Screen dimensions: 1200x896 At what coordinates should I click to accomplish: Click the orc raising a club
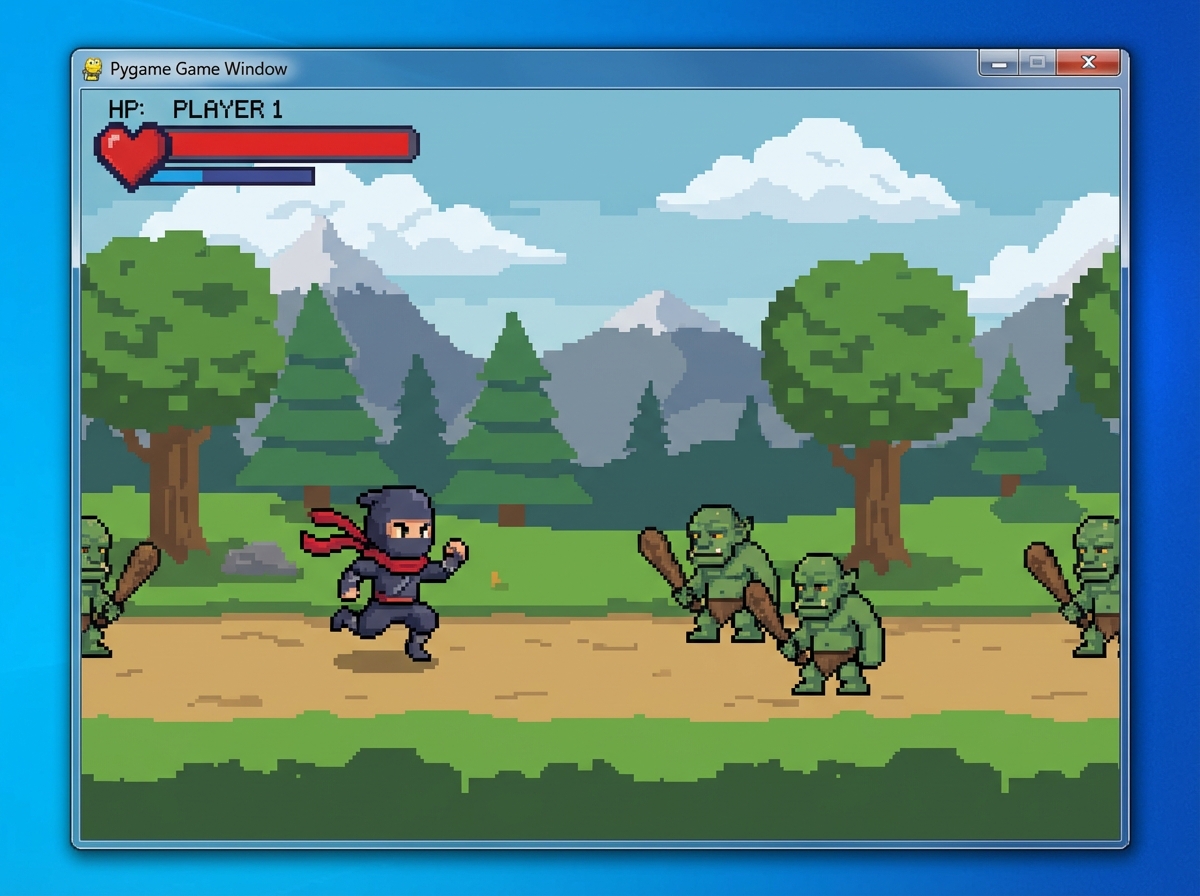[x=708, y=573]
